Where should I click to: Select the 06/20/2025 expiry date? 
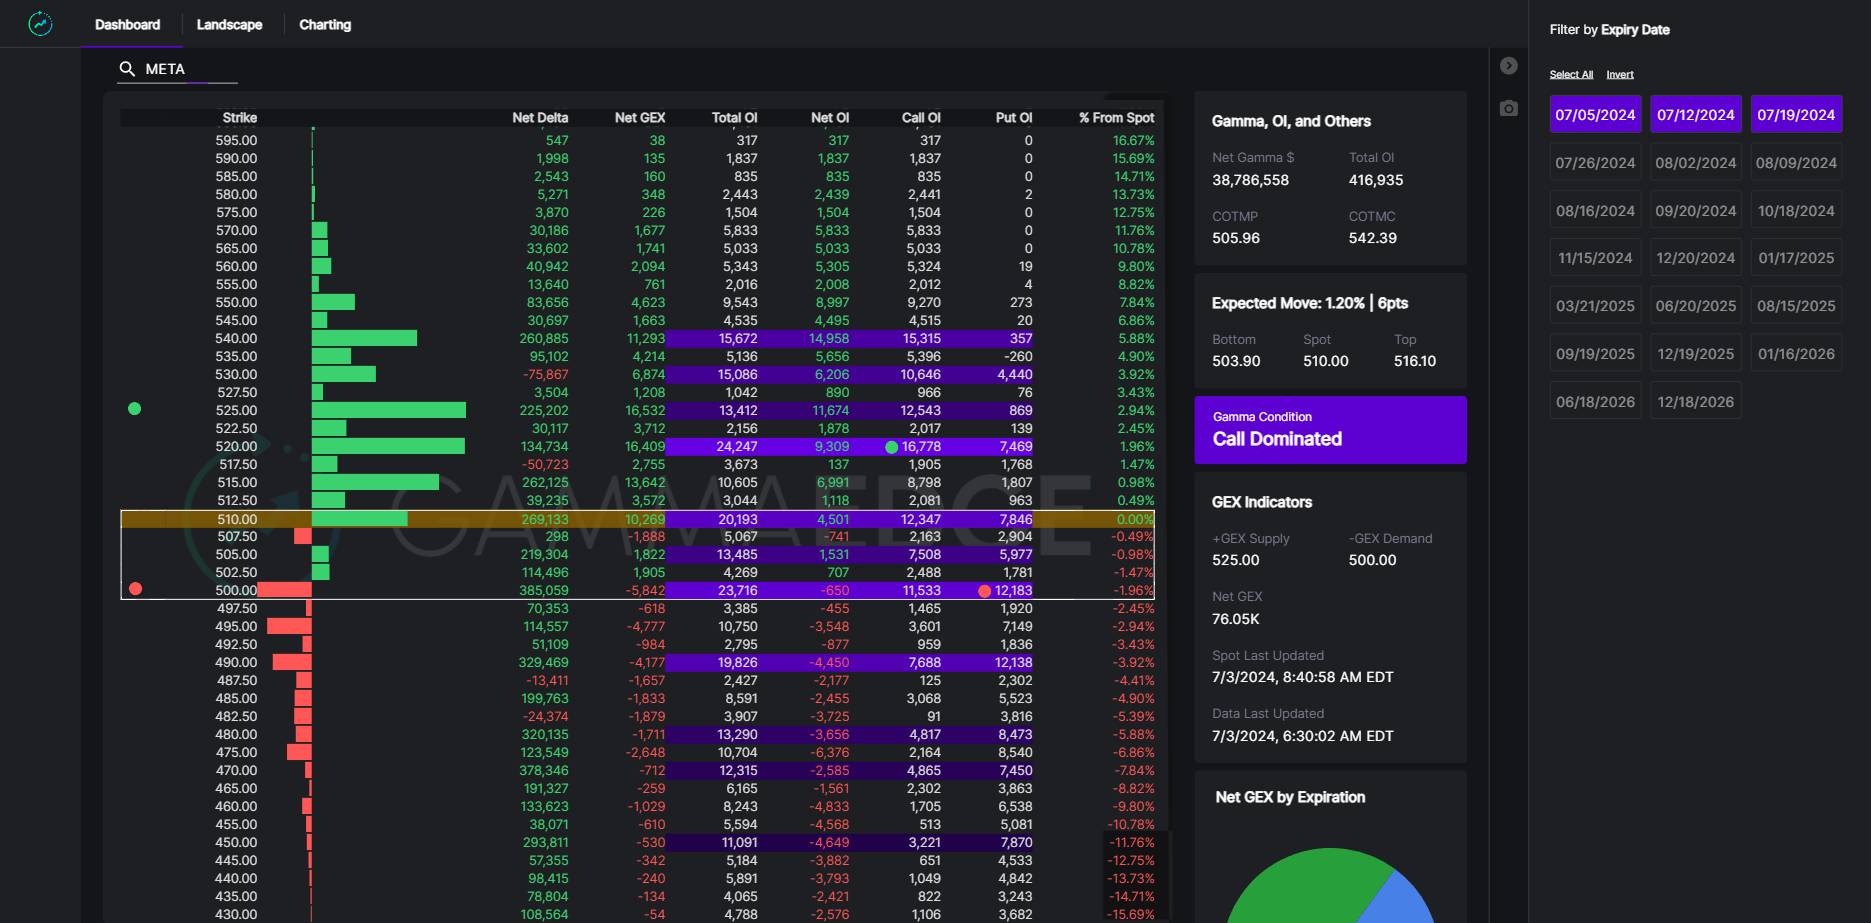tap(1696, 305)
